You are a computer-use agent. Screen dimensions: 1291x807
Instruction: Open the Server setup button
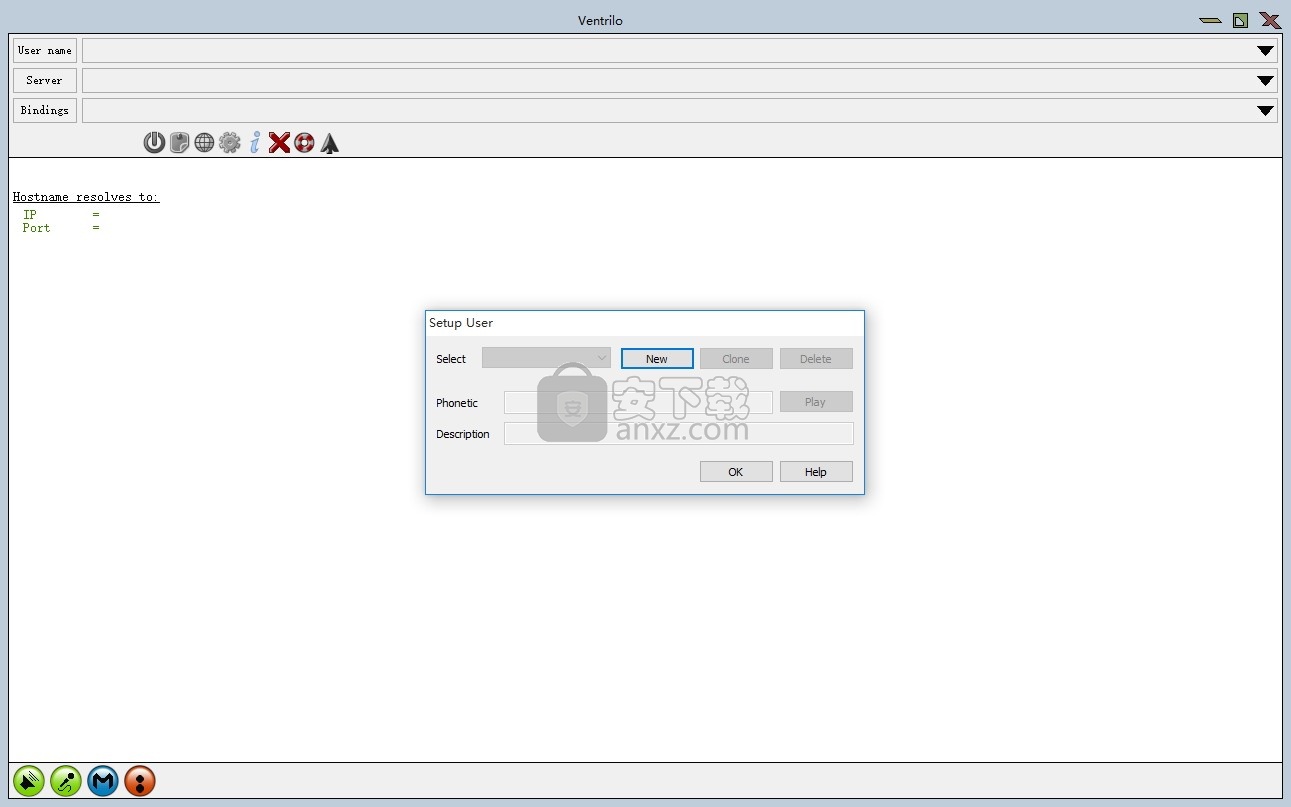(45, 80)
